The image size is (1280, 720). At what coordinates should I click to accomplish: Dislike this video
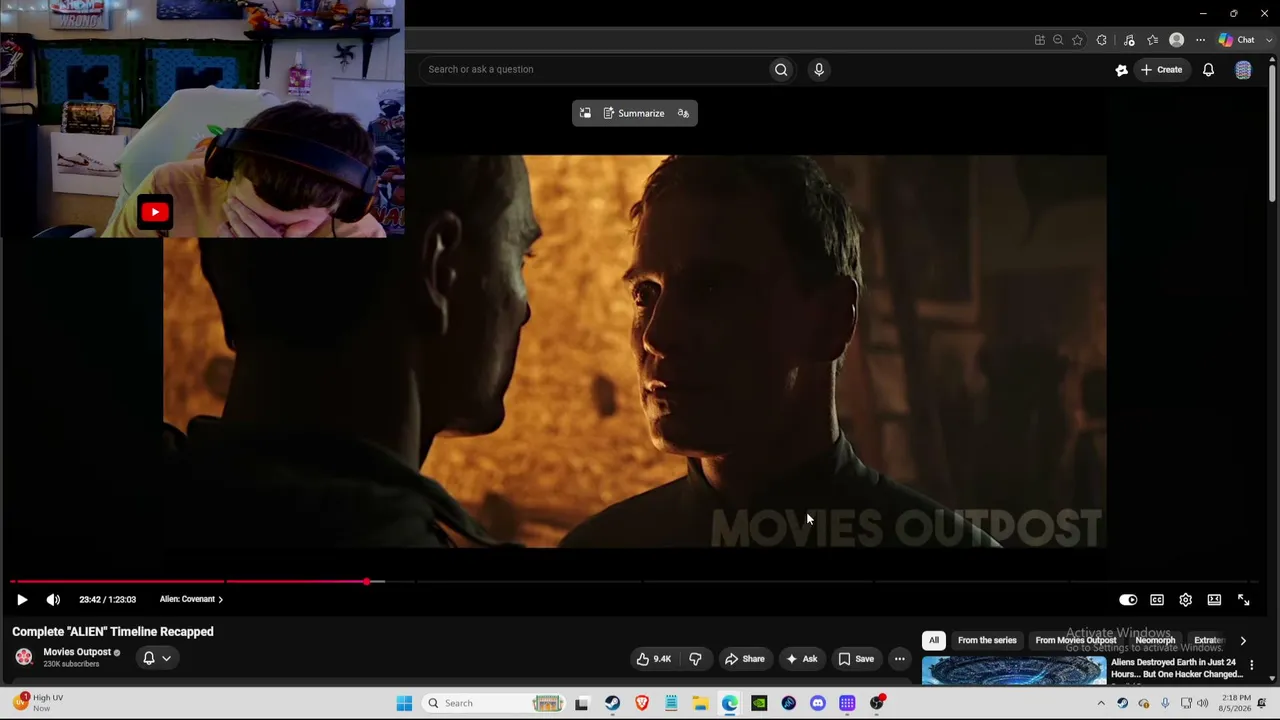point(695,659)
